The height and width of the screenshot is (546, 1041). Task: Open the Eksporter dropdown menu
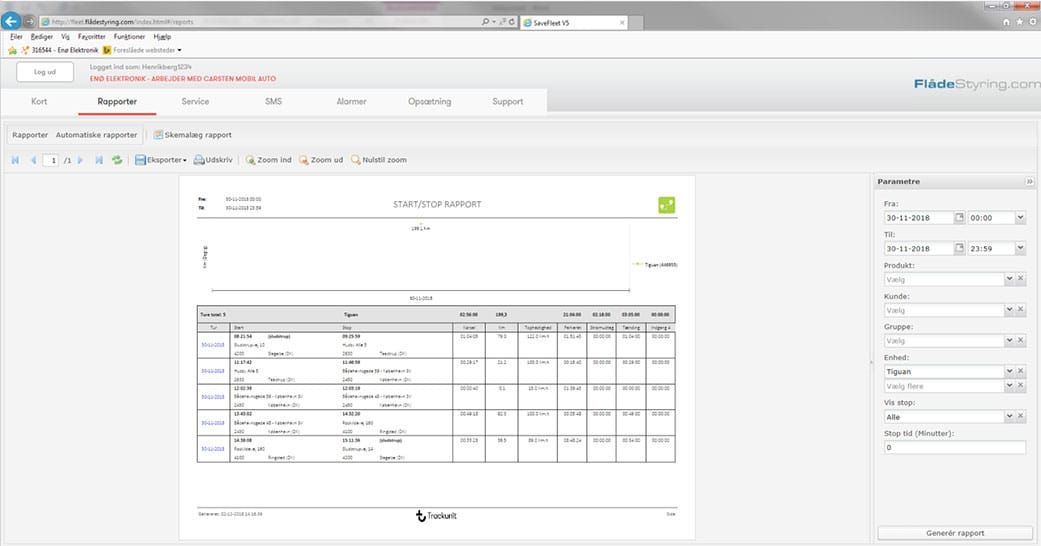(x=161, y=160)
